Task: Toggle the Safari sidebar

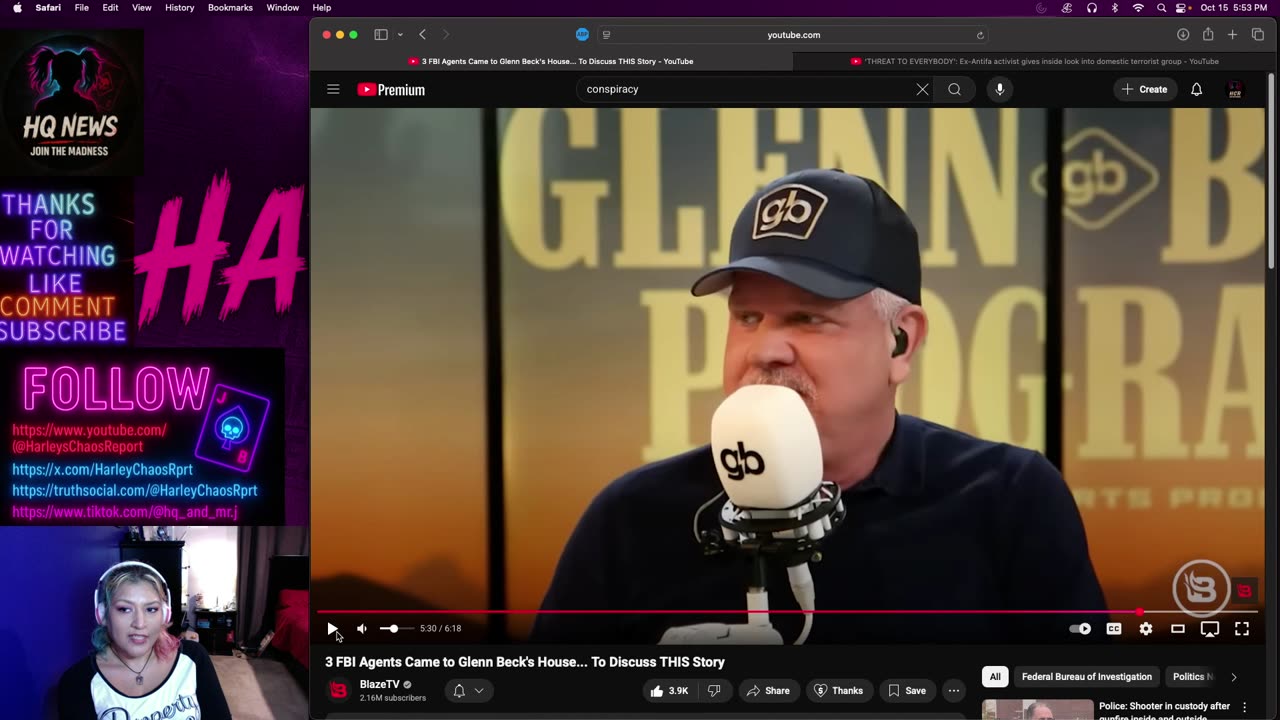Action: pos(381,35)
